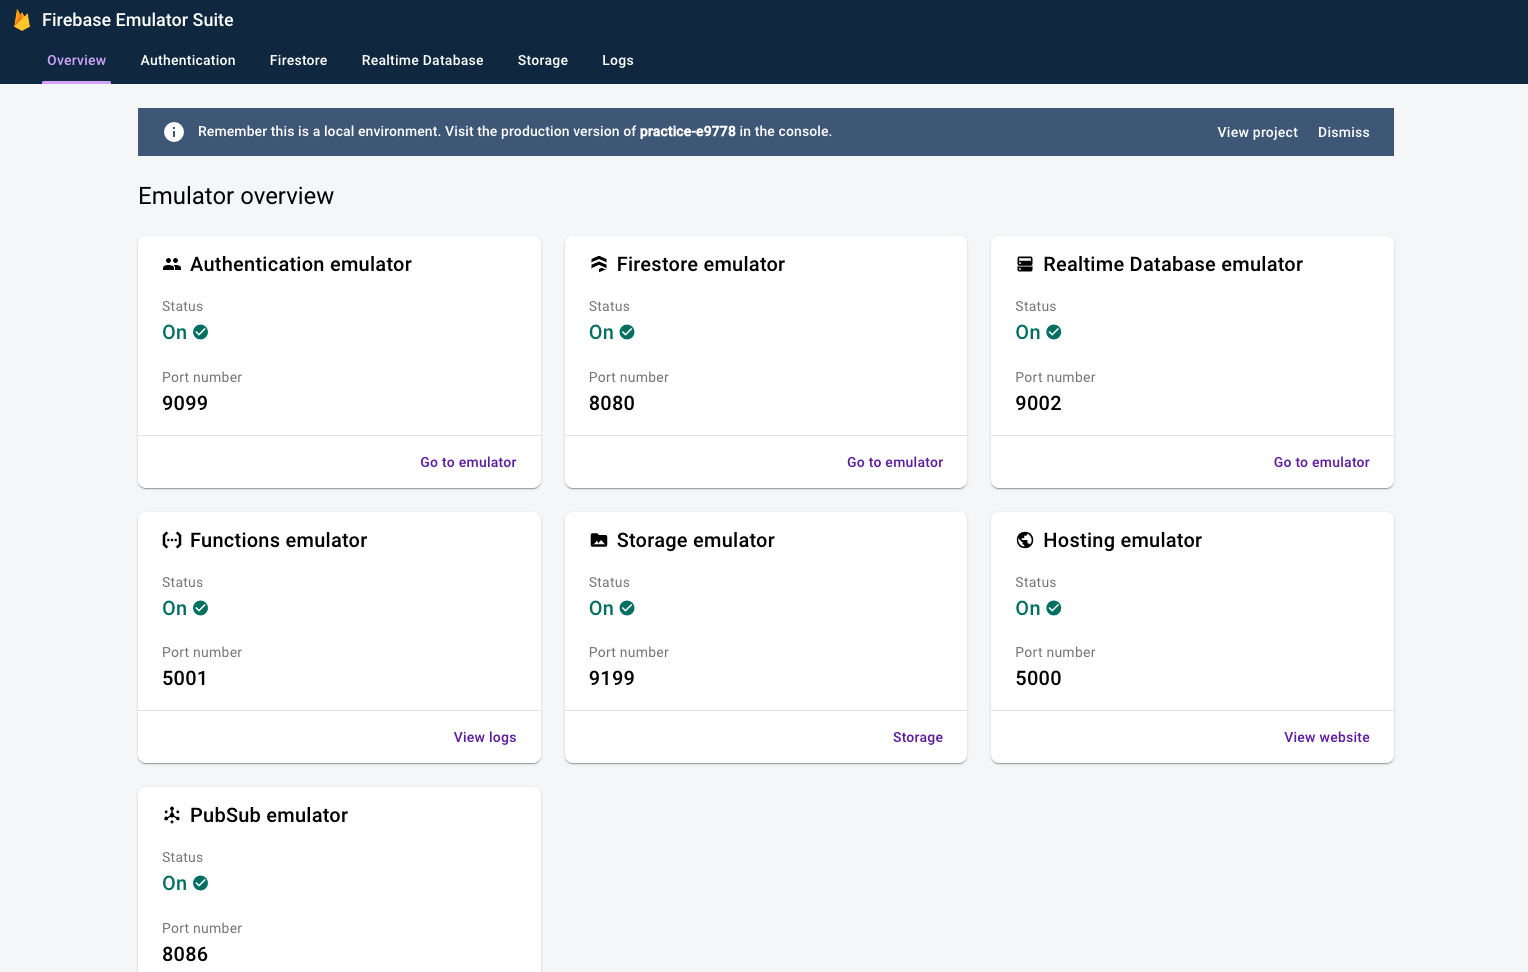Click the PubSub emulator hub icon
Viewport: 1528px width, 972px height.
click(172, 815)
